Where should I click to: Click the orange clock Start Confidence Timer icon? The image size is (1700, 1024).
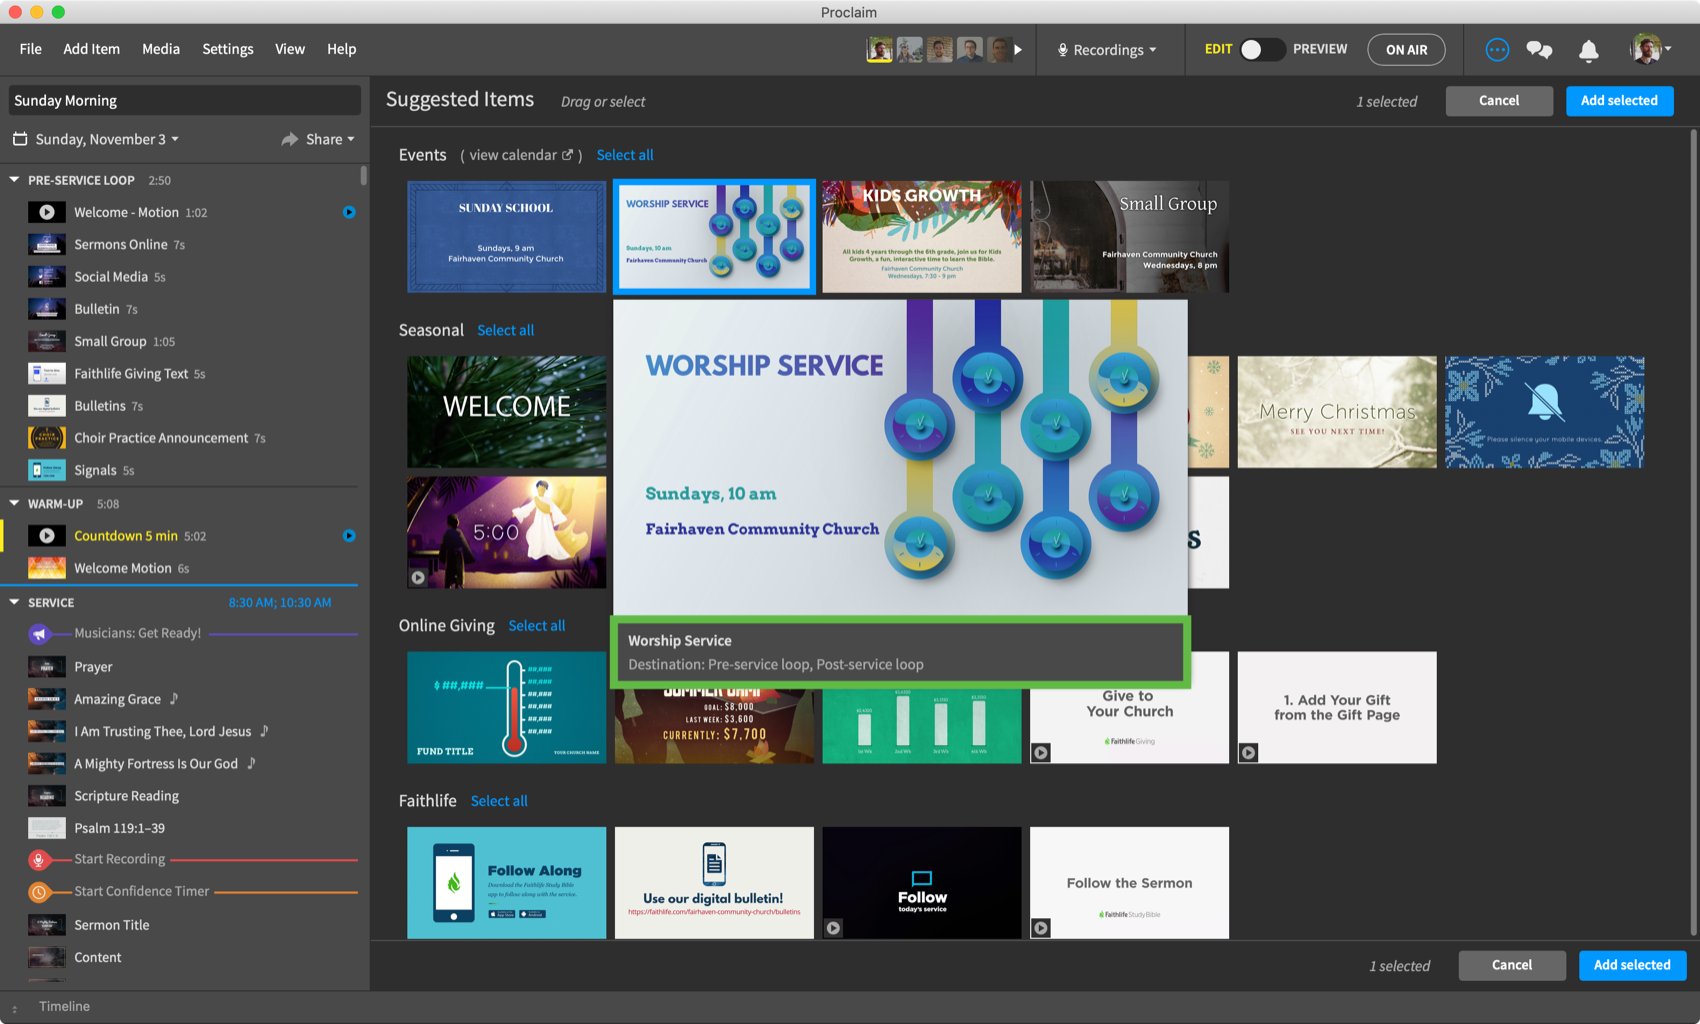point(38,892)
